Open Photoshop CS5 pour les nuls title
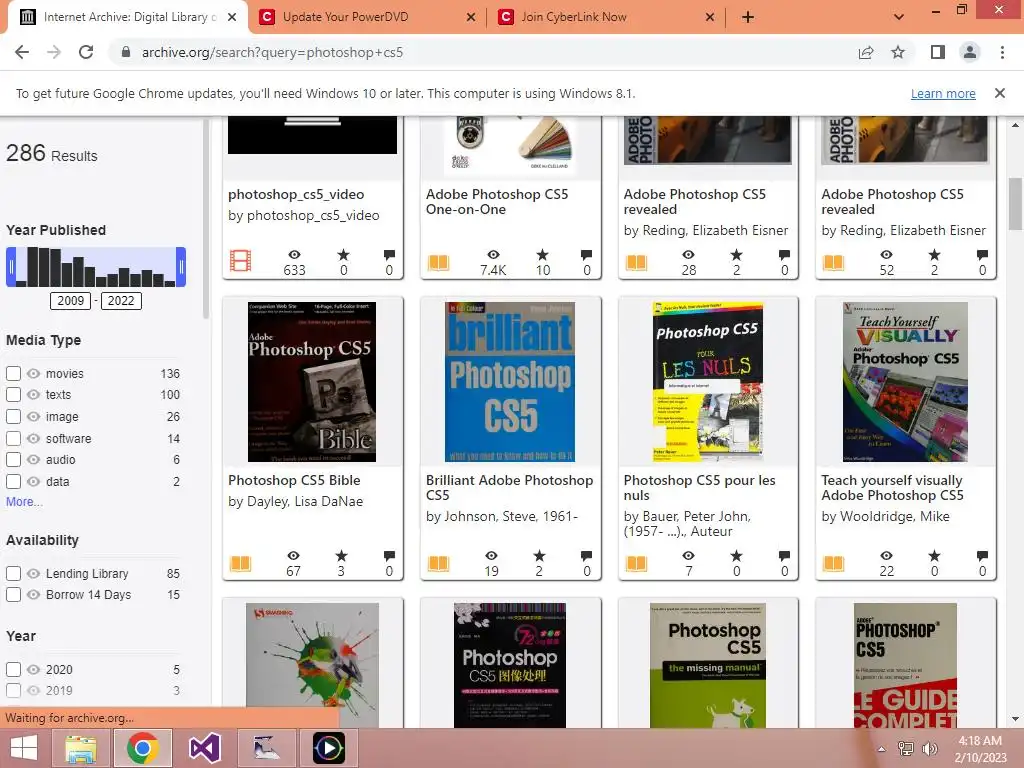 [699, 487]
